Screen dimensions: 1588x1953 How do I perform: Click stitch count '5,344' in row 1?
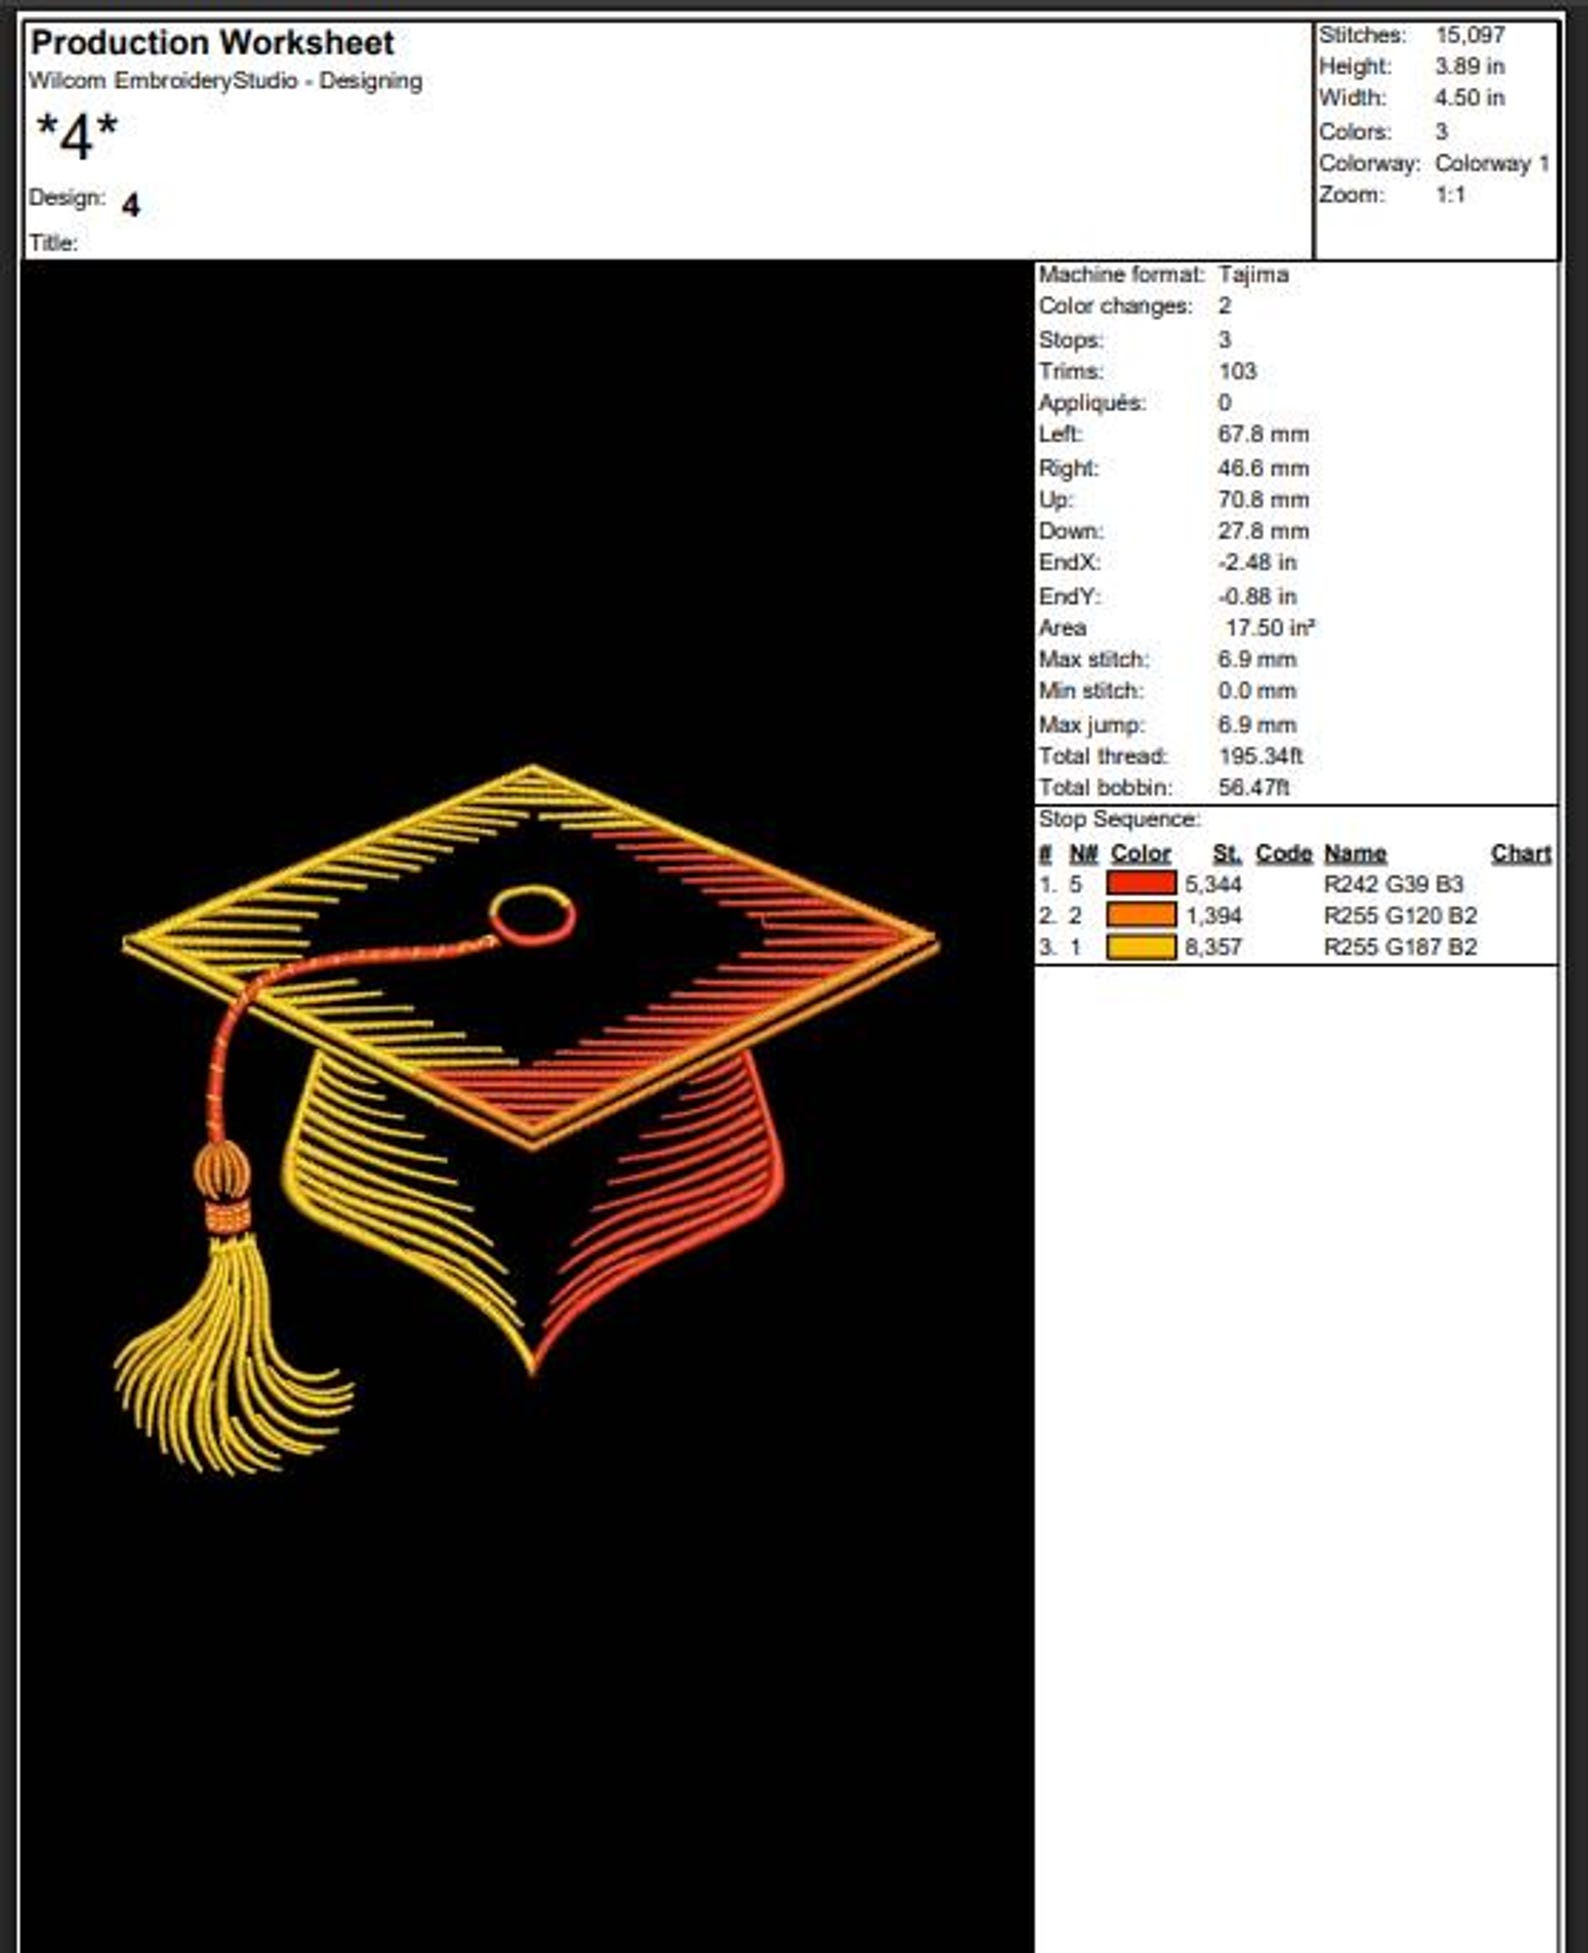click(x=1213, y=884)
